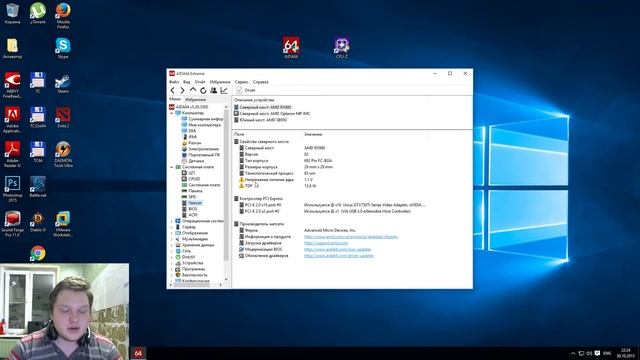
Task: Open the aida64.com BIOS updates link
Action: (x=338, y=249)
